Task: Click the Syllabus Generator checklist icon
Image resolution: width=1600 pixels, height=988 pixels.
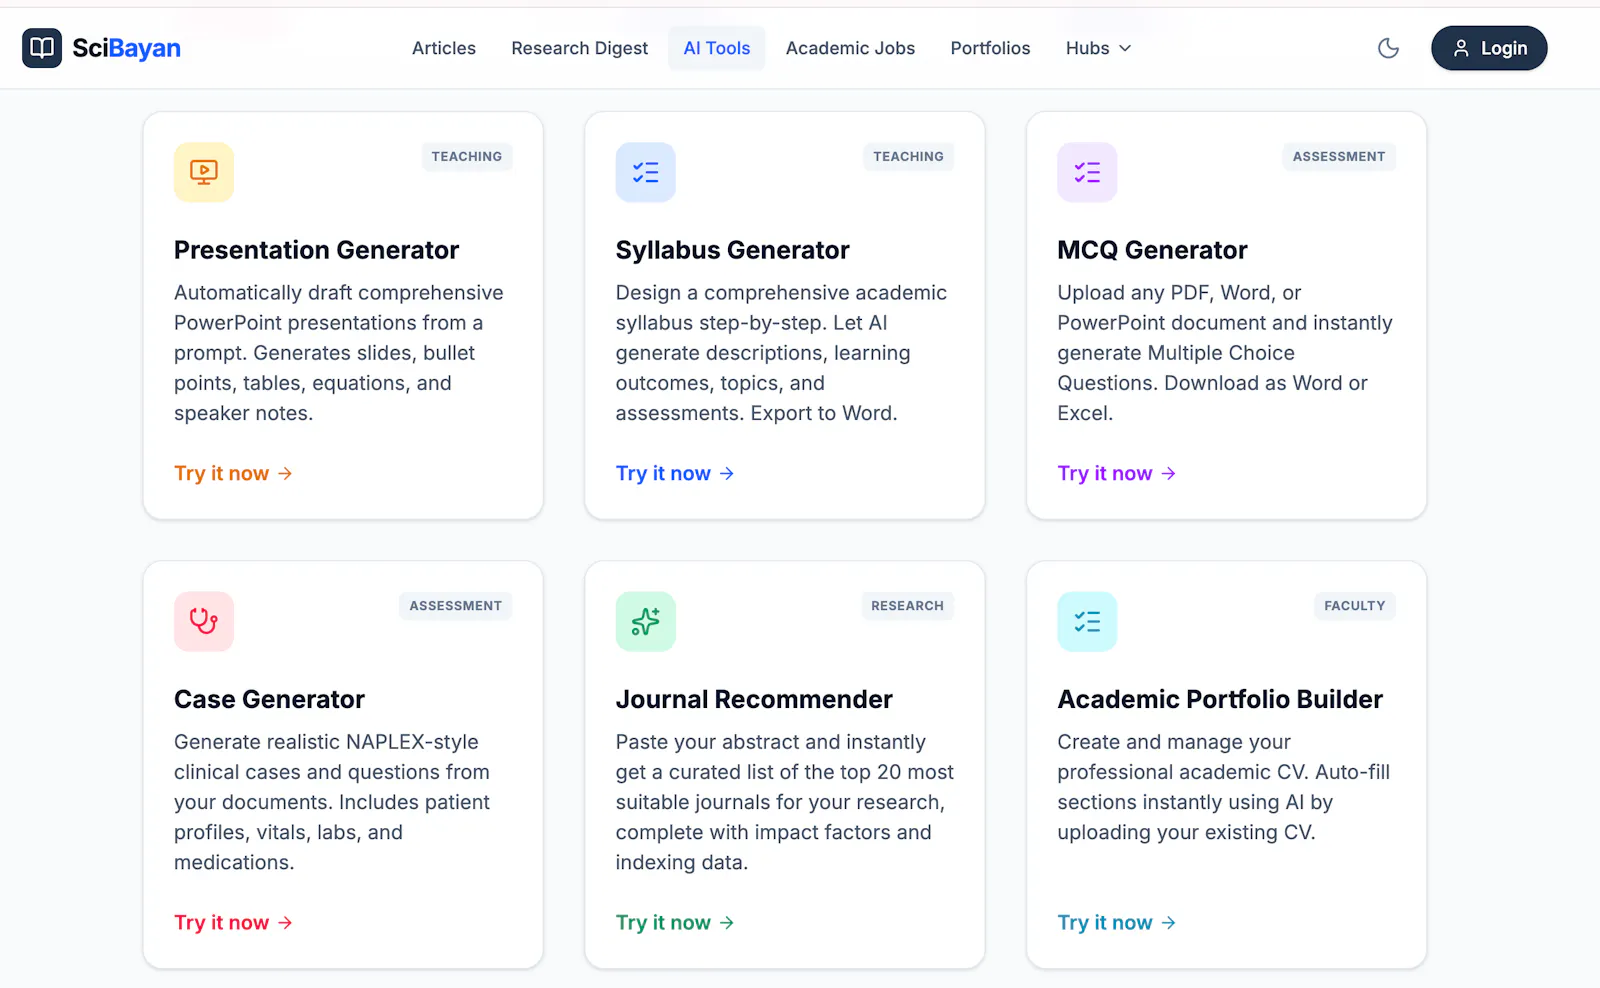Action: tap(645, 172)
